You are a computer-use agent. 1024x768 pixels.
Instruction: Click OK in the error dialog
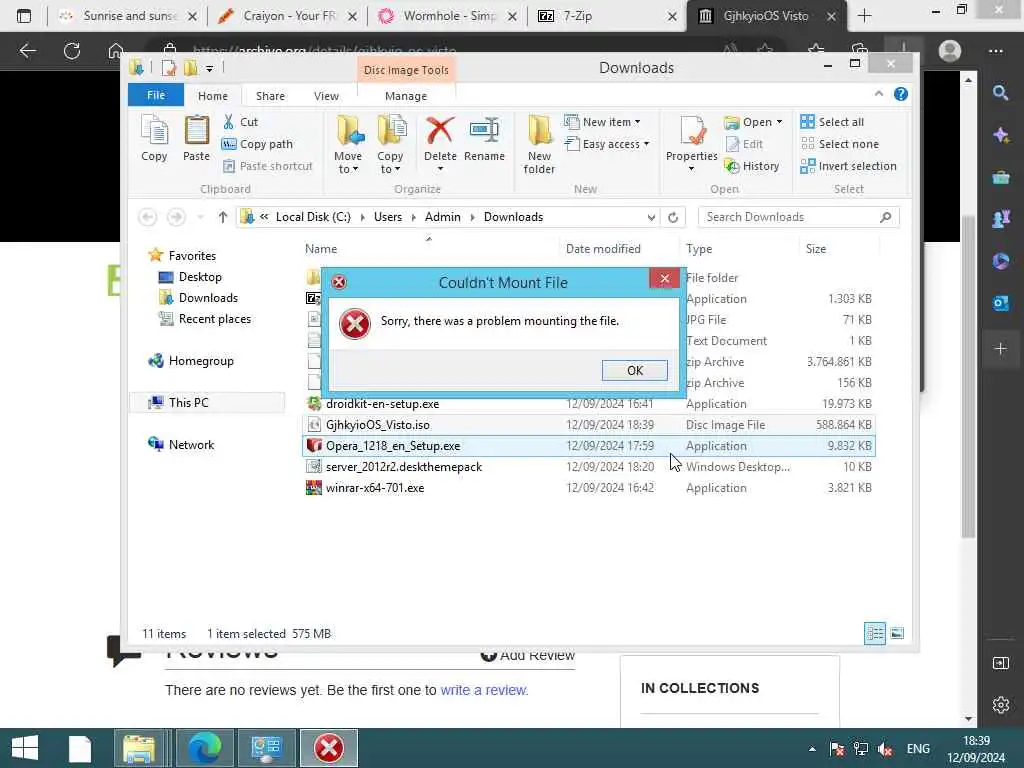coord(634,370)
